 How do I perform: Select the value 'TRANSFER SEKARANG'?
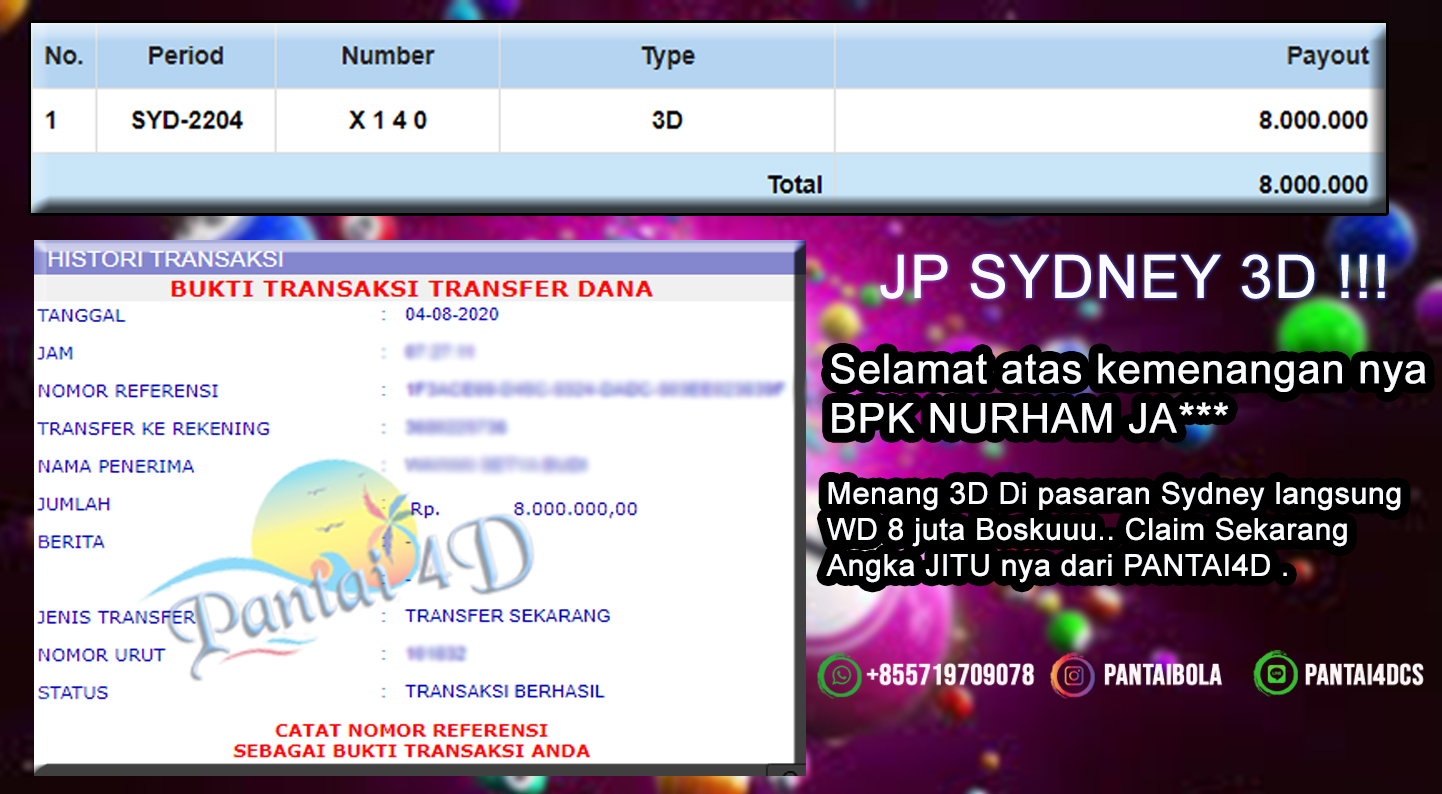508,616
